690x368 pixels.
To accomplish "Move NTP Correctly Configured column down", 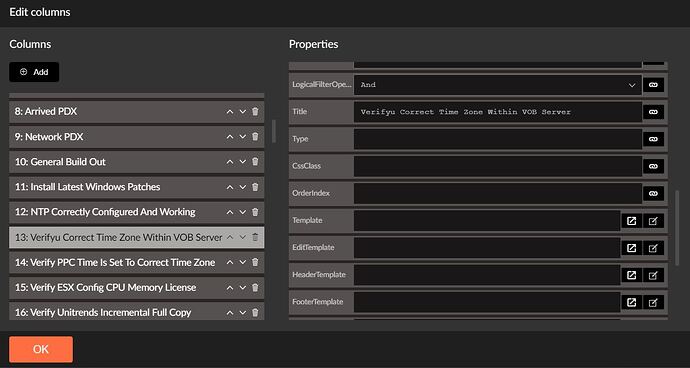I will 242,212.
